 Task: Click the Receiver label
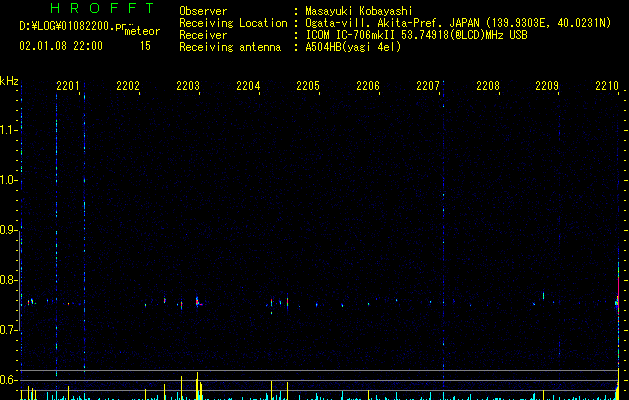click(203, 35)
